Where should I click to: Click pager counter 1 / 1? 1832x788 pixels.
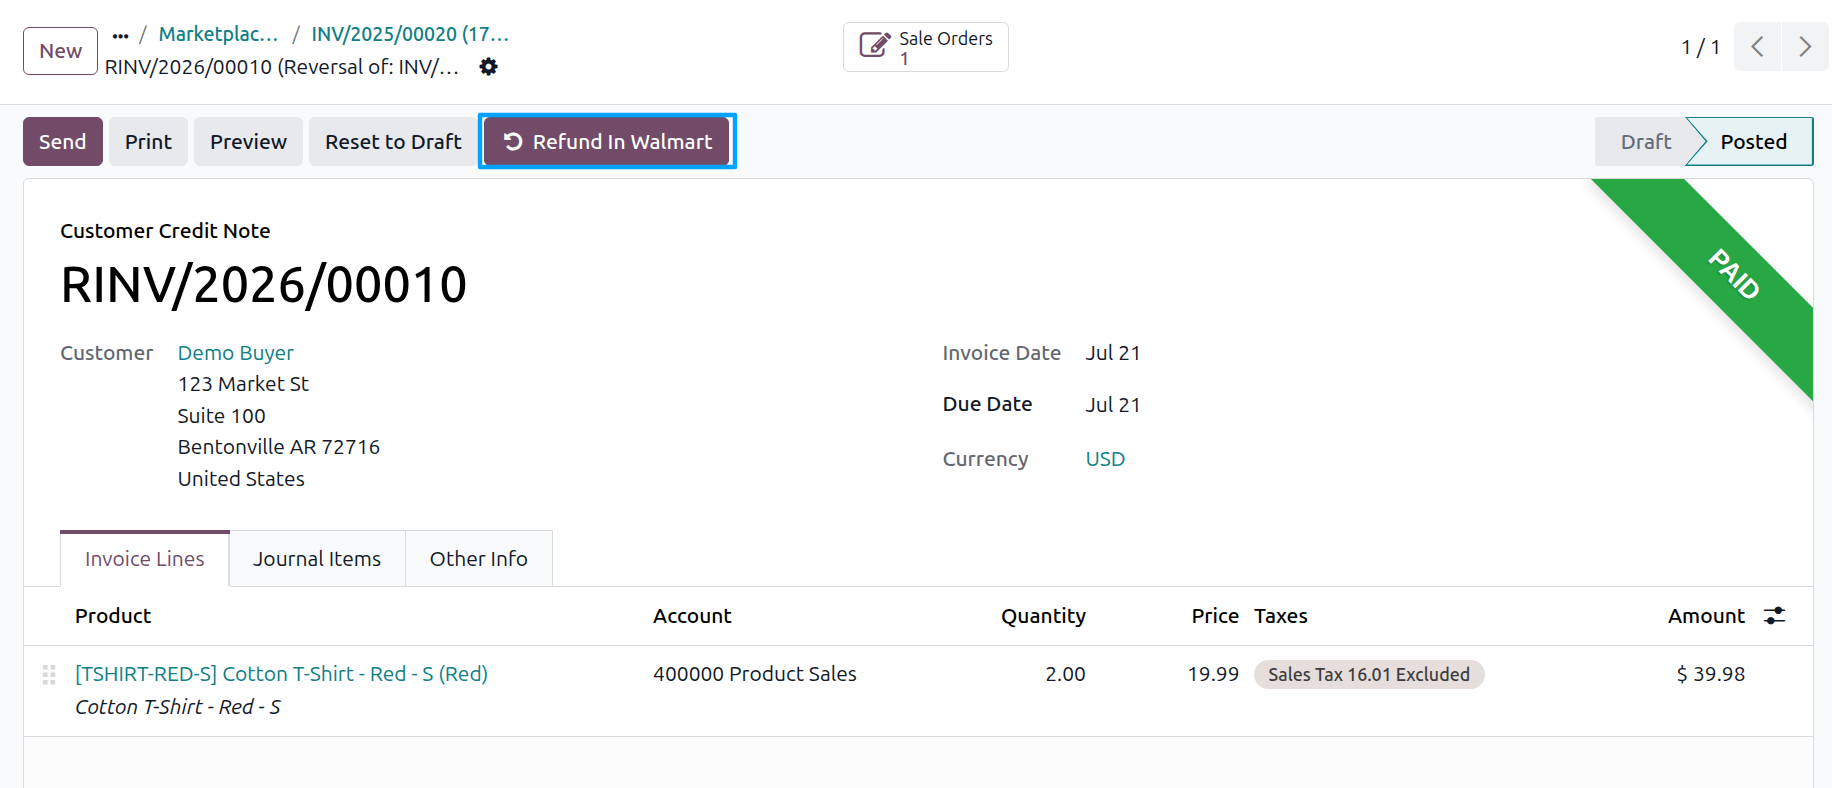[1701, 47]
